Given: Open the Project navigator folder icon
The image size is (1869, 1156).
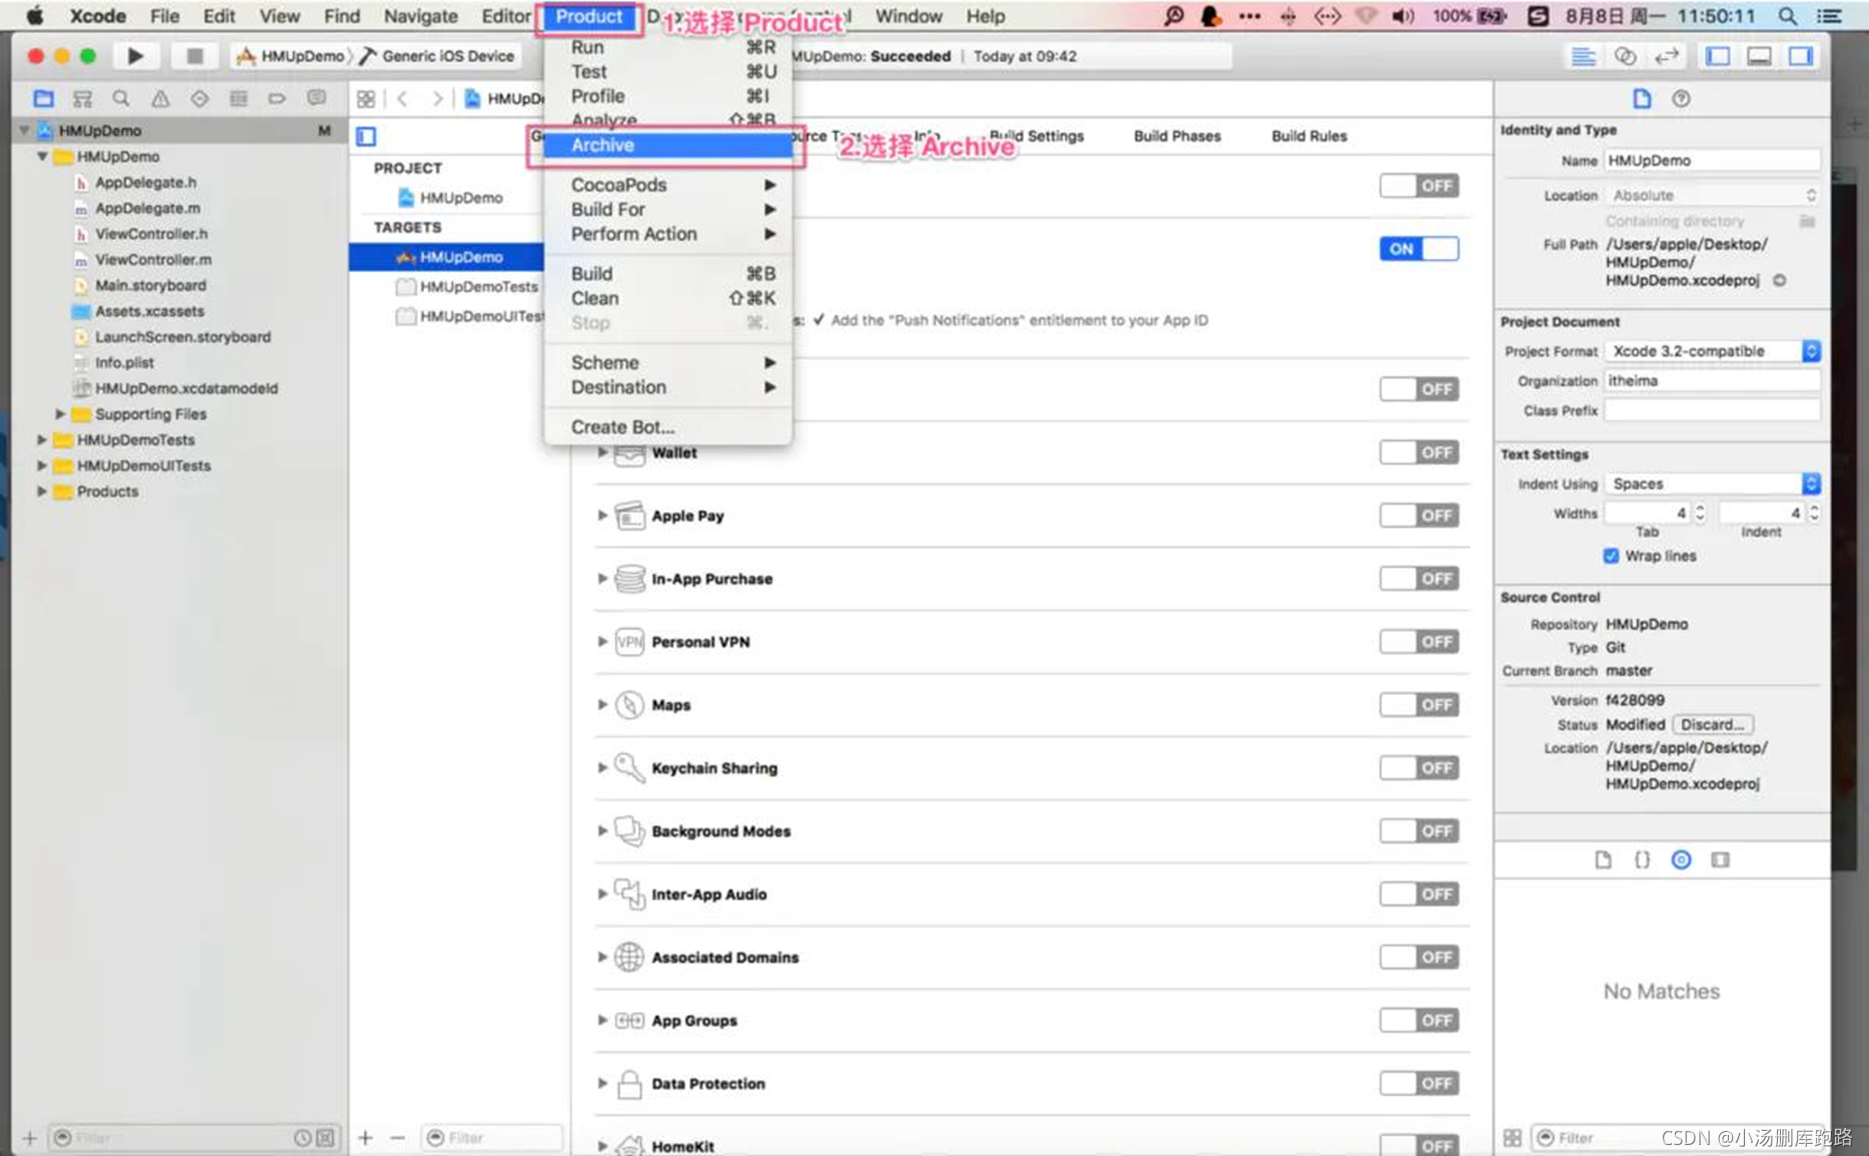Looking at the screenshot, I should [43, 98].
